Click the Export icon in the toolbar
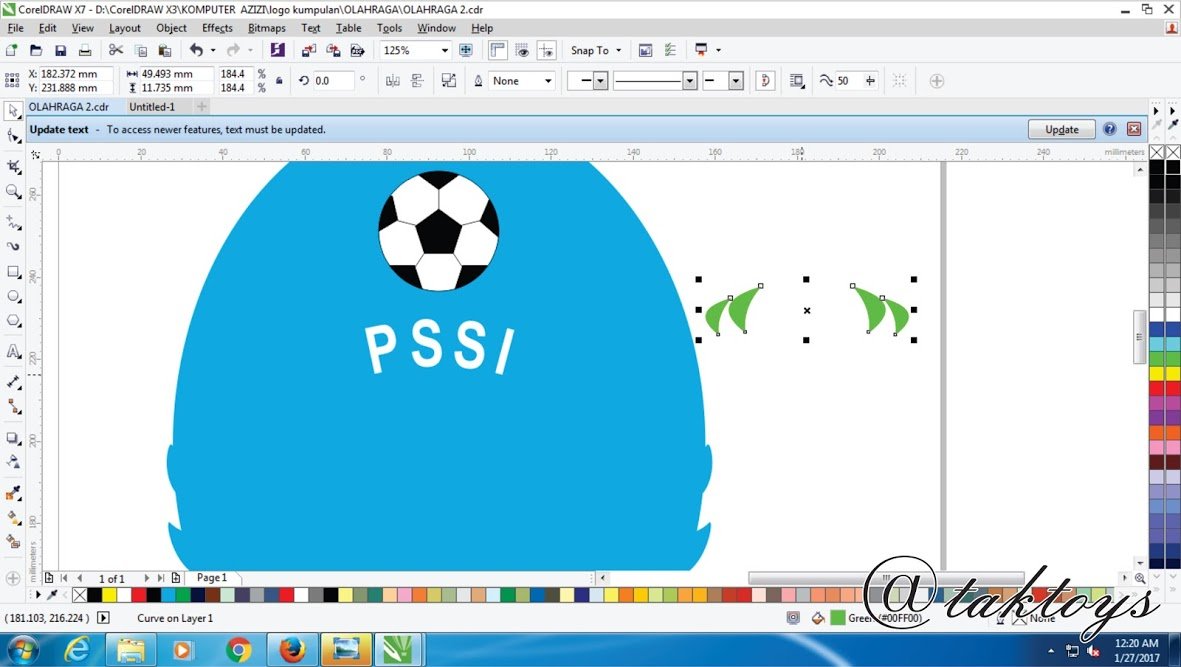Screen dimensions: 1181x667 (x=333, y=50)
